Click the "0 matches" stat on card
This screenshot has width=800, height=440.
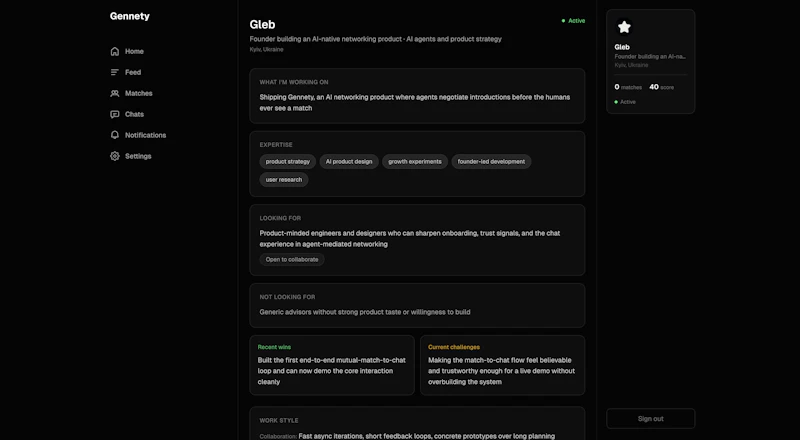[x=628, y=87]
